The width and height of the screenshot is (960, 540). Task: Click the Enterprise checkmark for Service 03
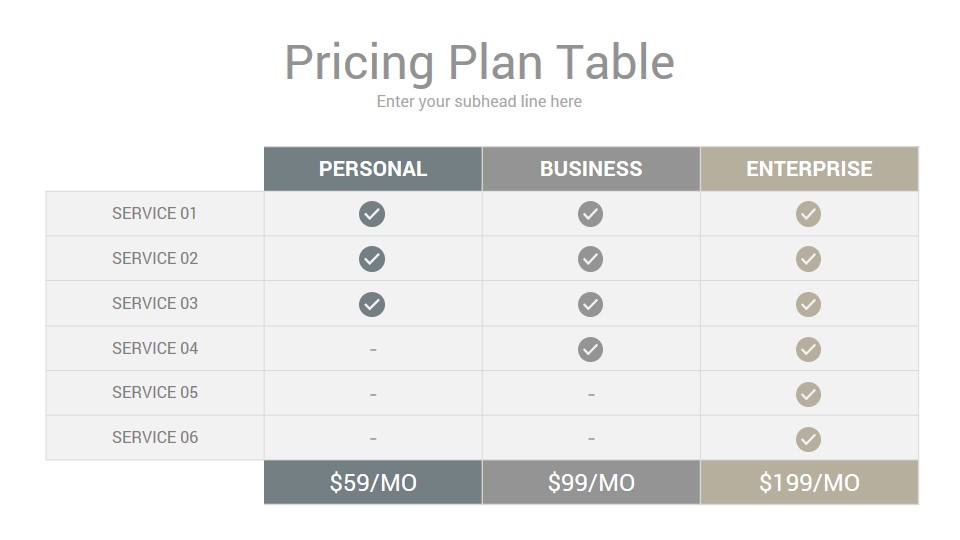pos(808,304)
